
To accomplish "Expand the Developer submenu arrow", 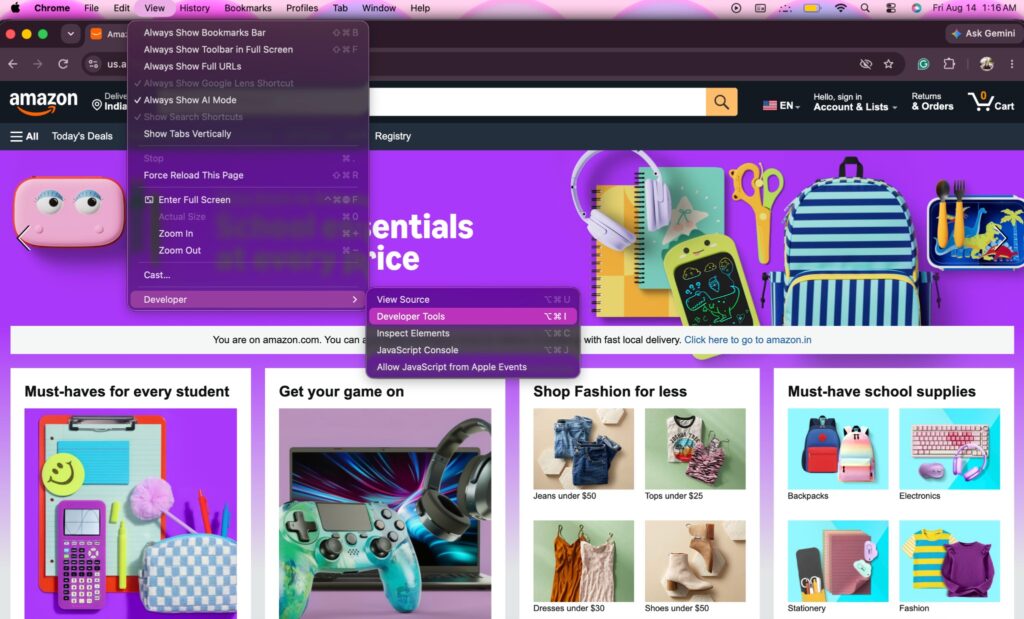I will pos(355,300).
